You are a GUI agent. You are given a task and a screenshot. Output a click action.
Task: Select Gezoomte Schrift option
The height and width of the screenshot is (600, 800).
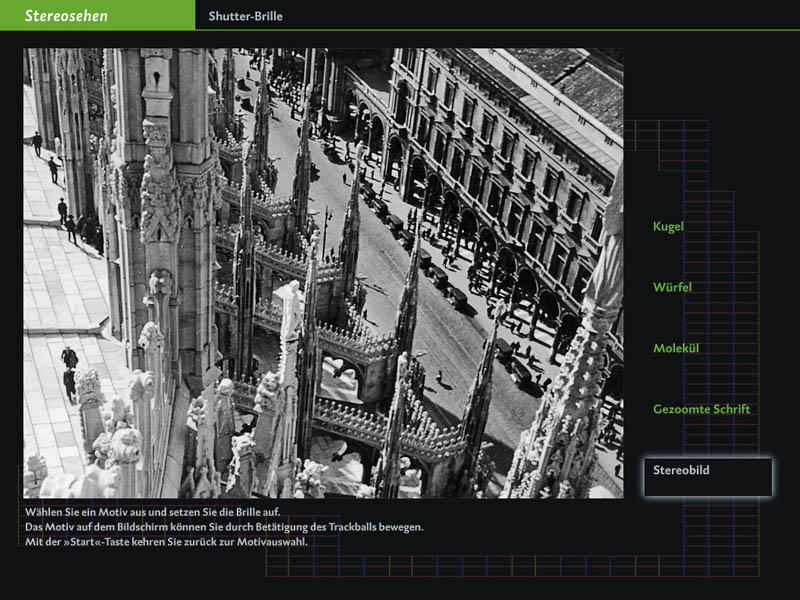702,409
